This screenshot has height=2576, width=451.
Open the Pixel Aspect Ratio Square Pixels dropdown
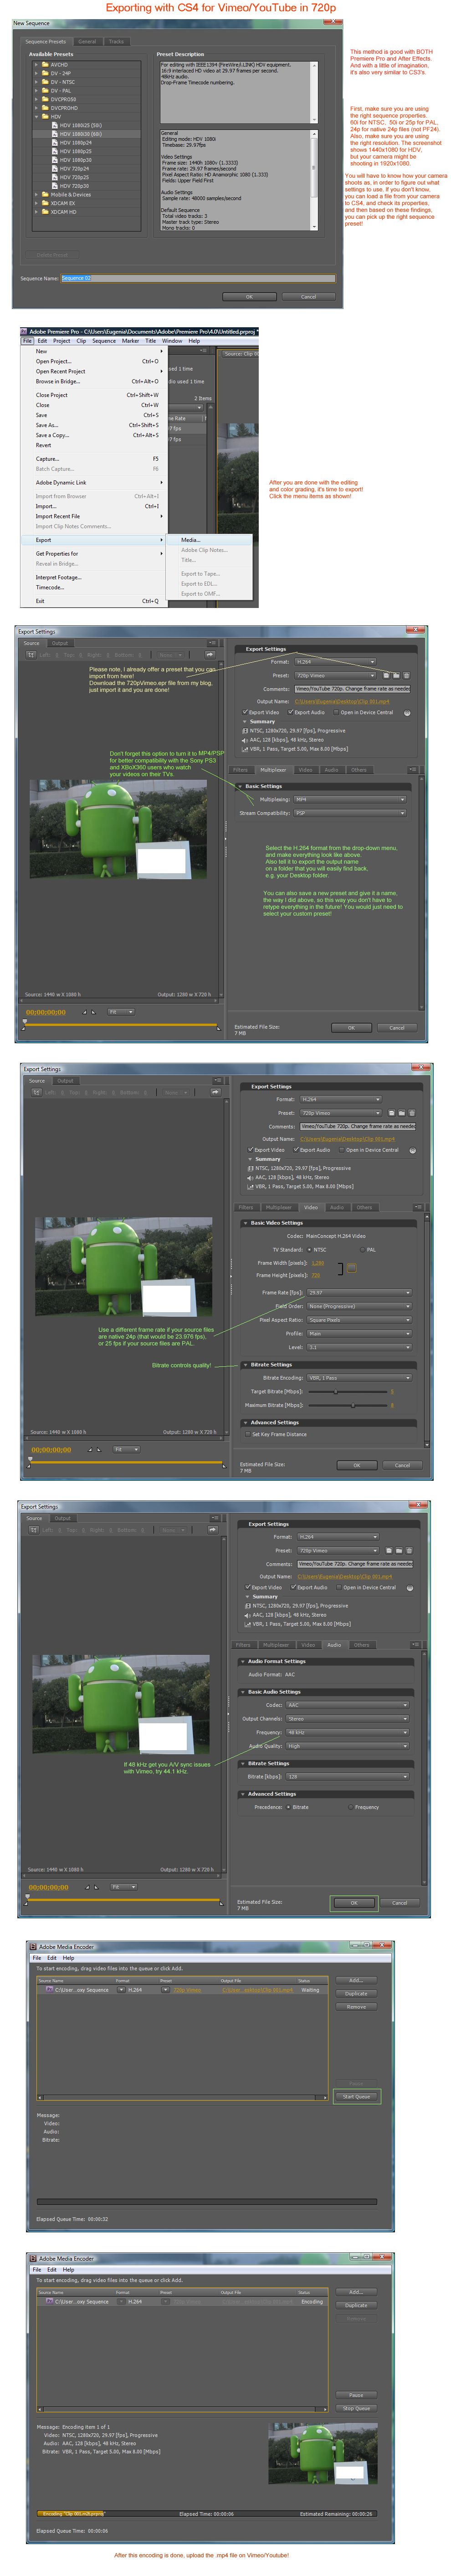point(360,1320)
